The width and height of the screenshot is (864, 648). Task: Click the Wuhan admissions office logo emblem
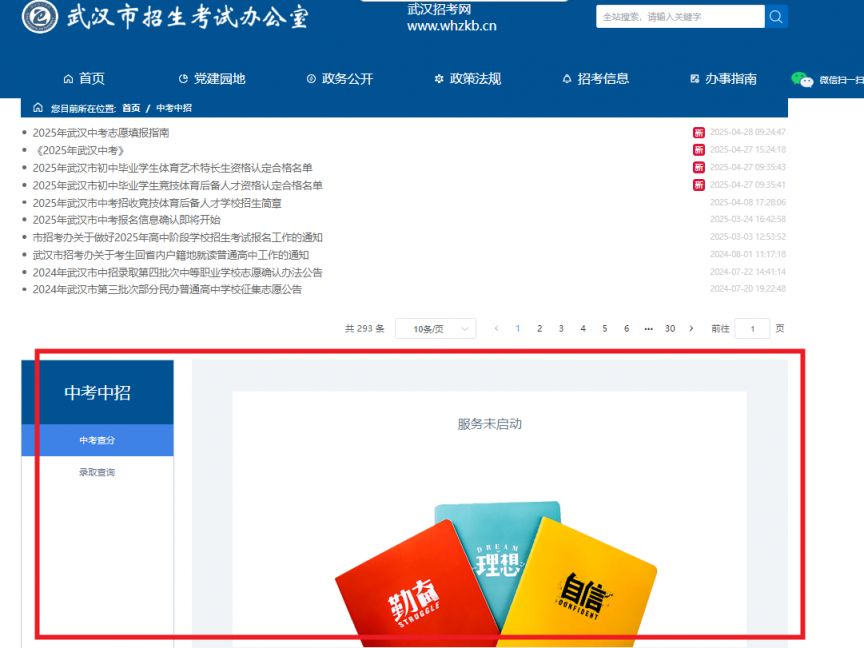pos(40,17)
